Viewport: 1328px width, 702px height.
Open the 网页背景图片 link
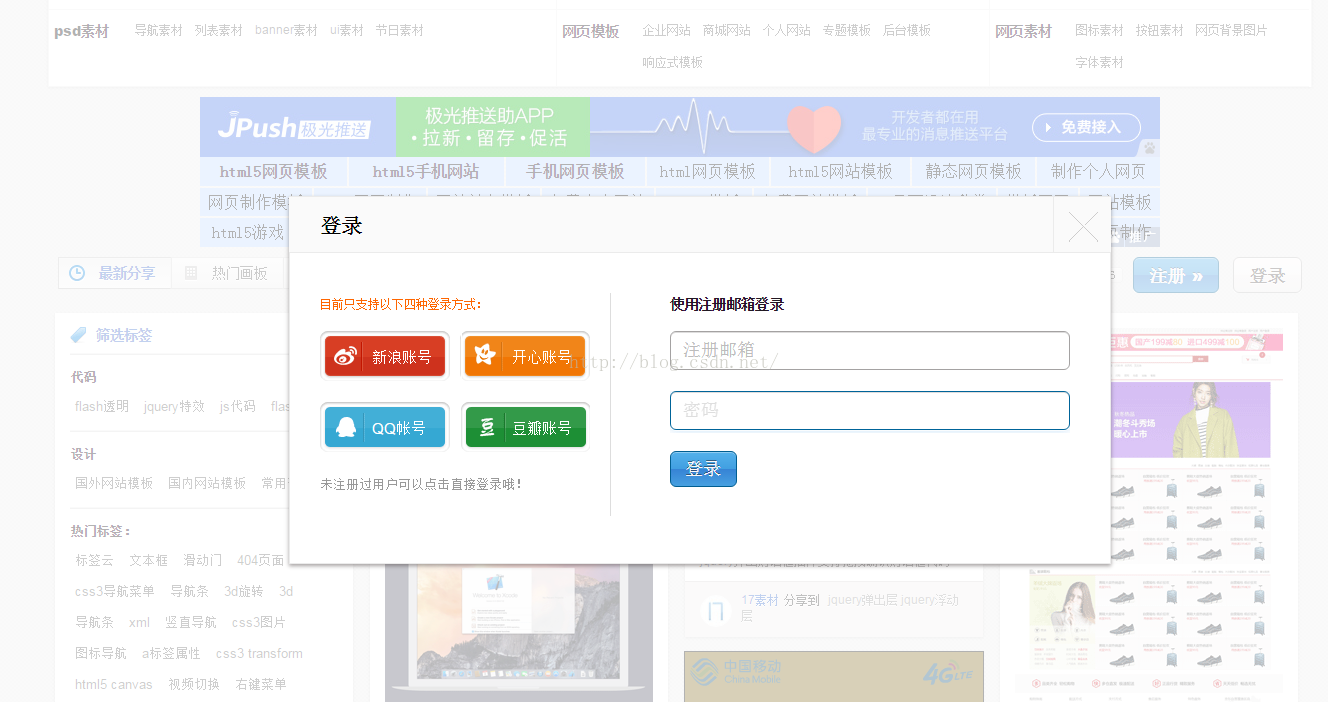1231,30
